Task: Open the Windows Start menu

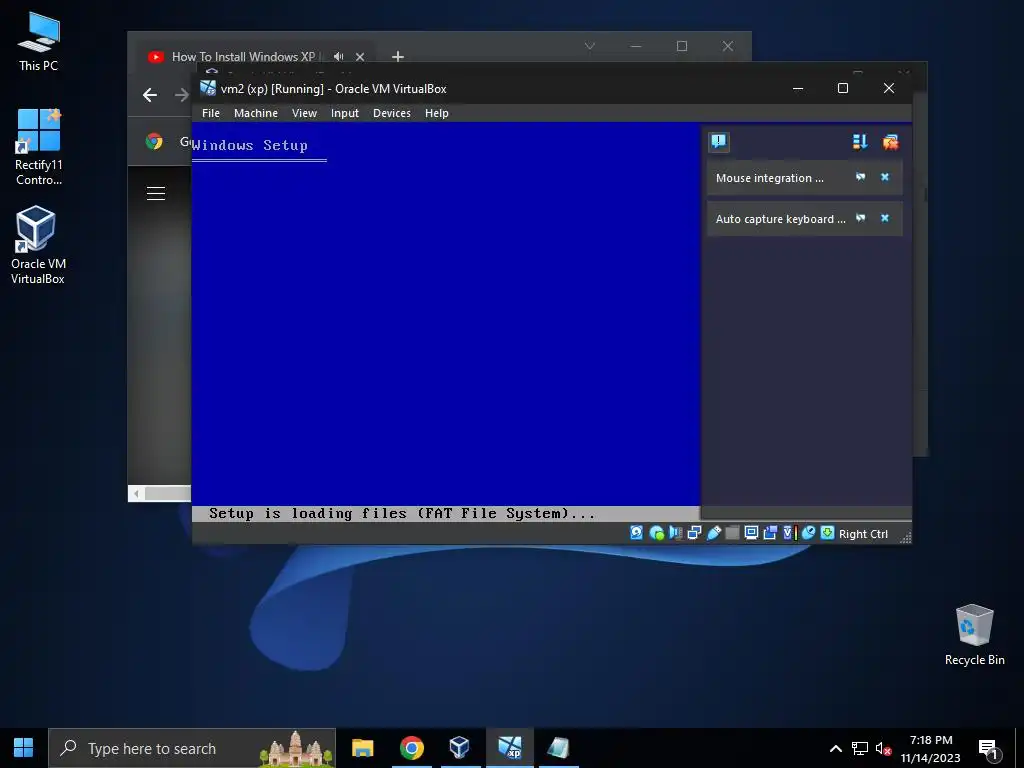Action: 24,748
